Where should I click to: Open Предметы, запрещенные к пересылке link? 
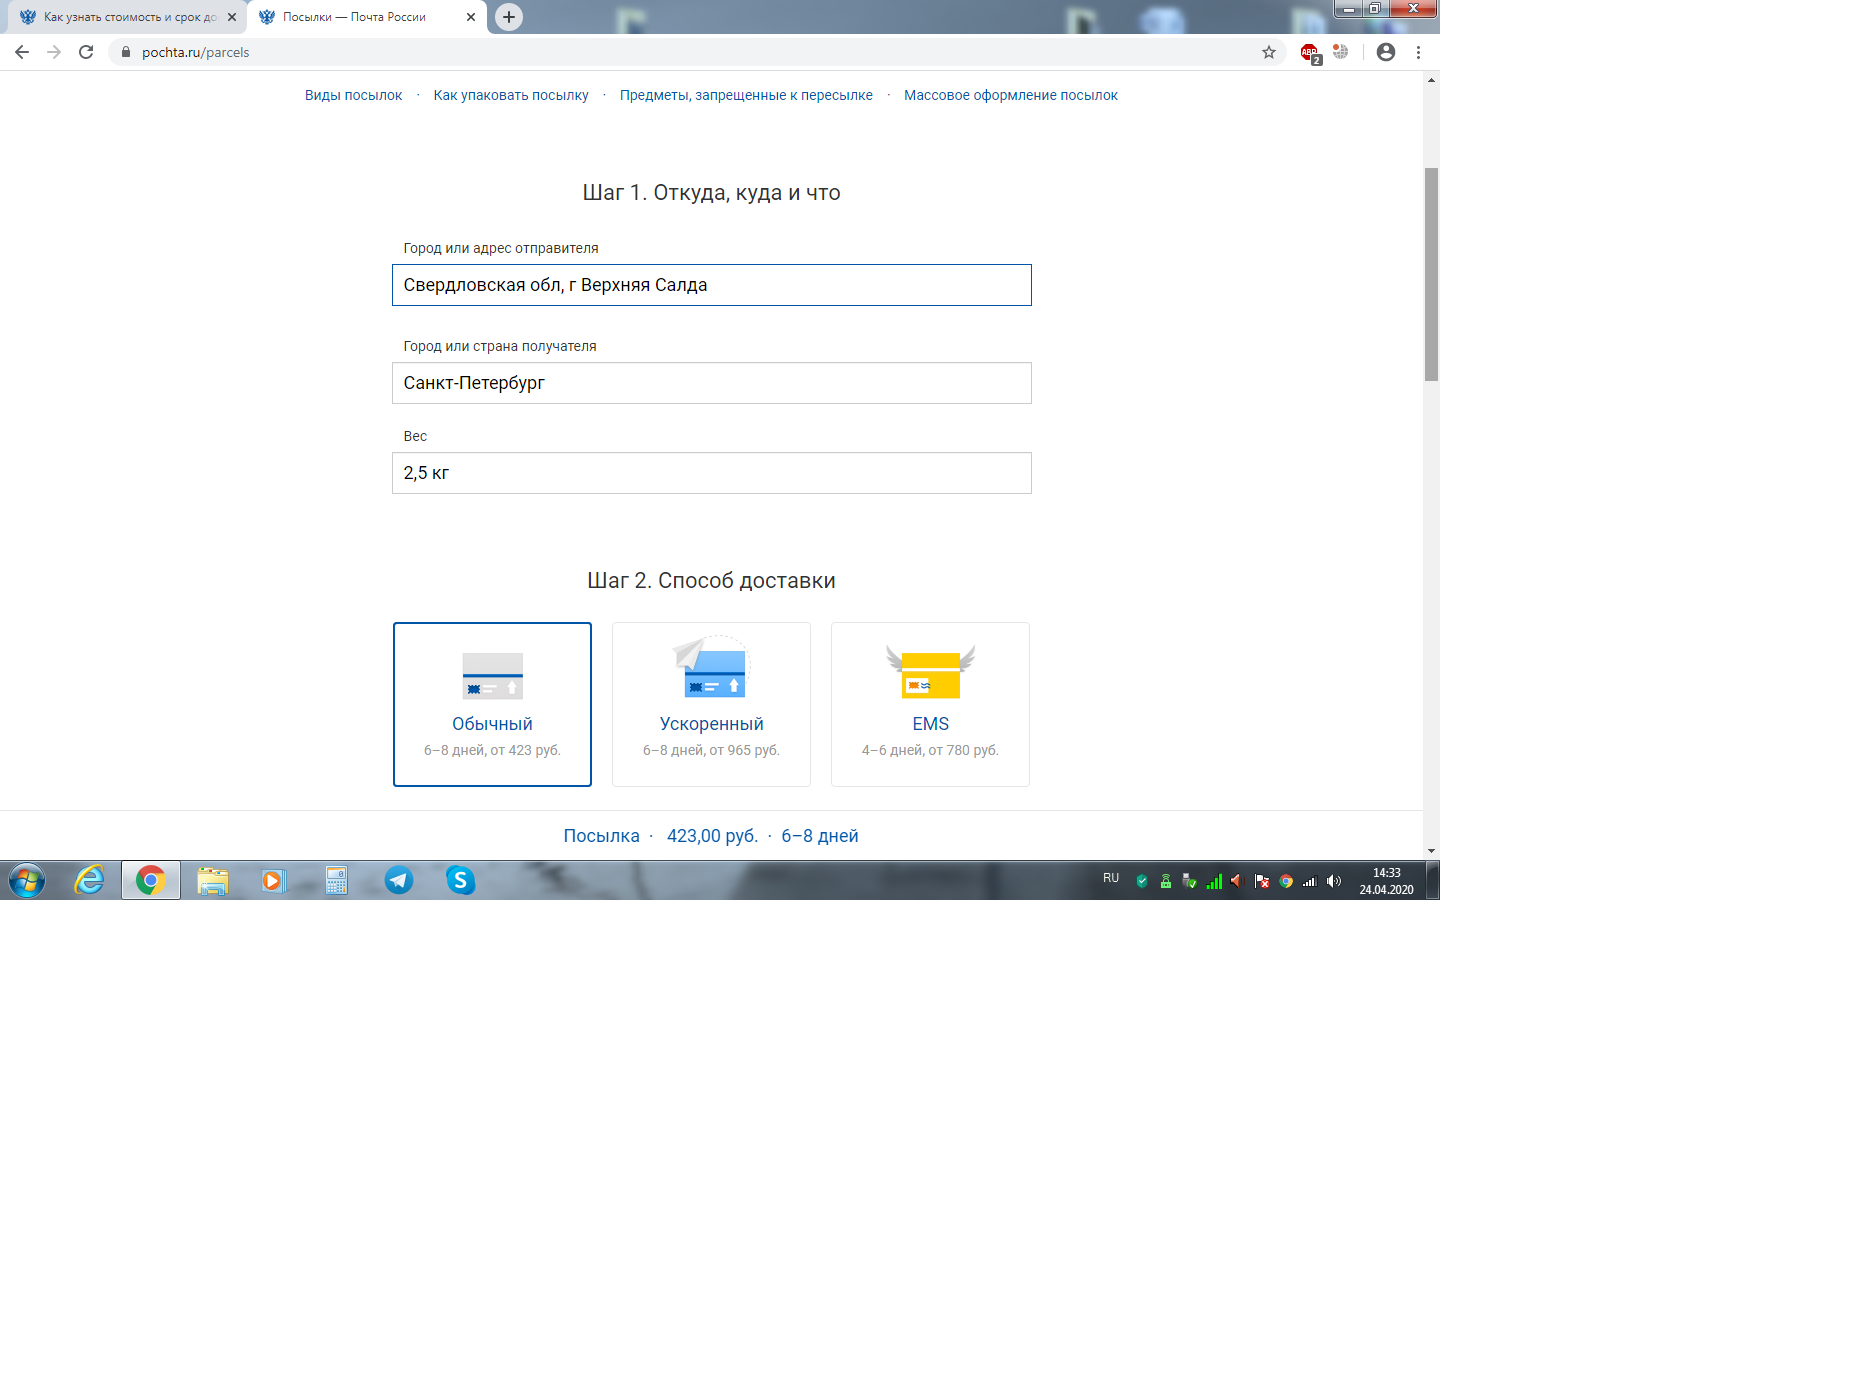click(746, 95)
